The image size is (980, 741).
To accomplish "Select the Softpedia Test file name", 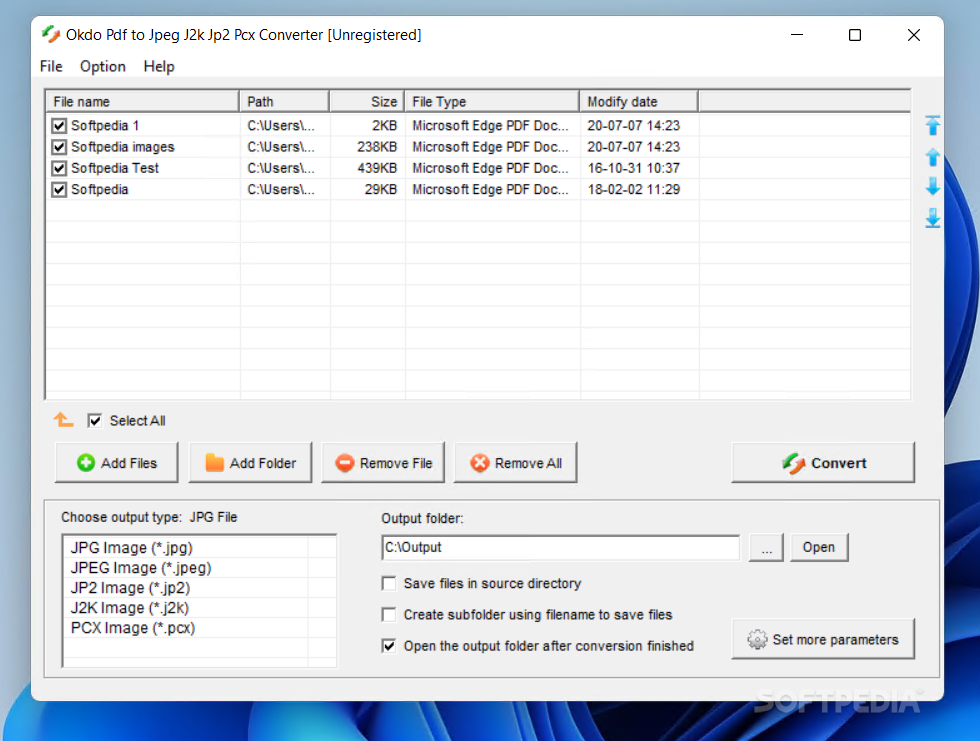I will pos(115,168).
